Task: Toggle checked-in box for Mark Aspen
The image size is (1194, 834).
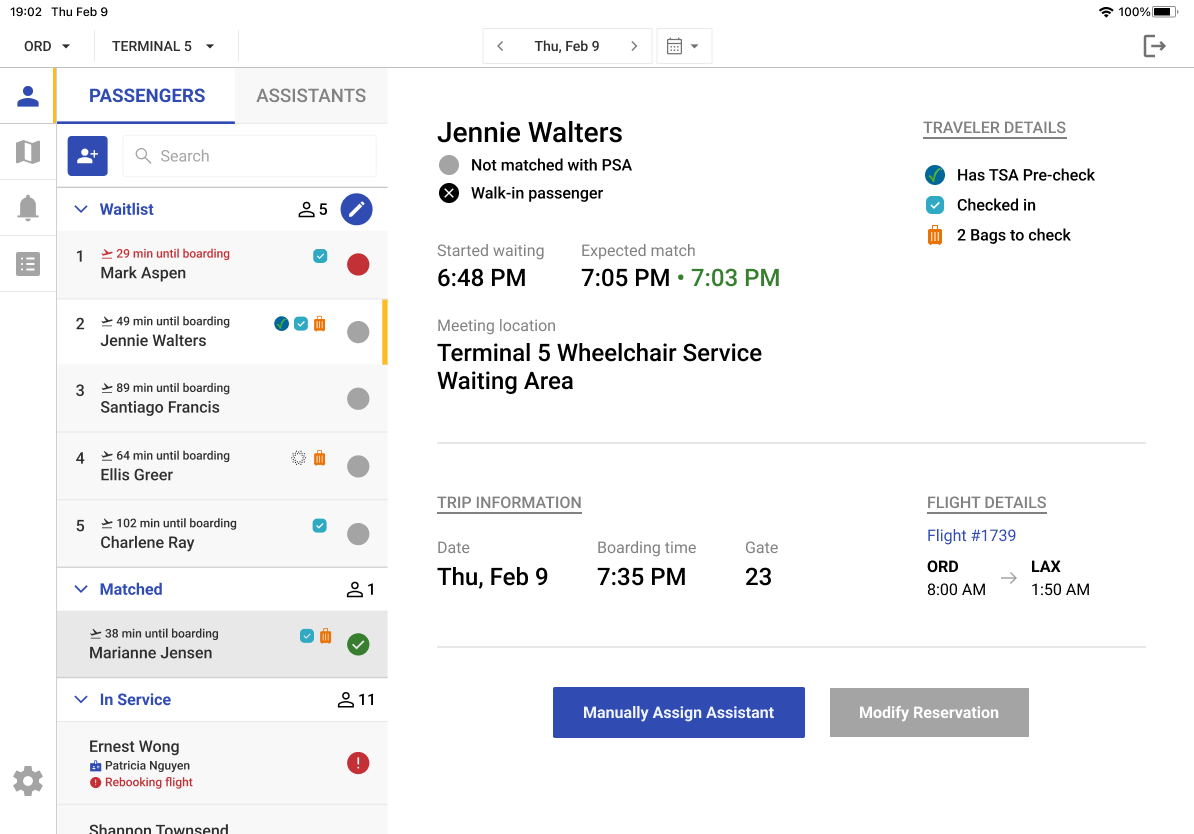Action: (x=321, y=256)
